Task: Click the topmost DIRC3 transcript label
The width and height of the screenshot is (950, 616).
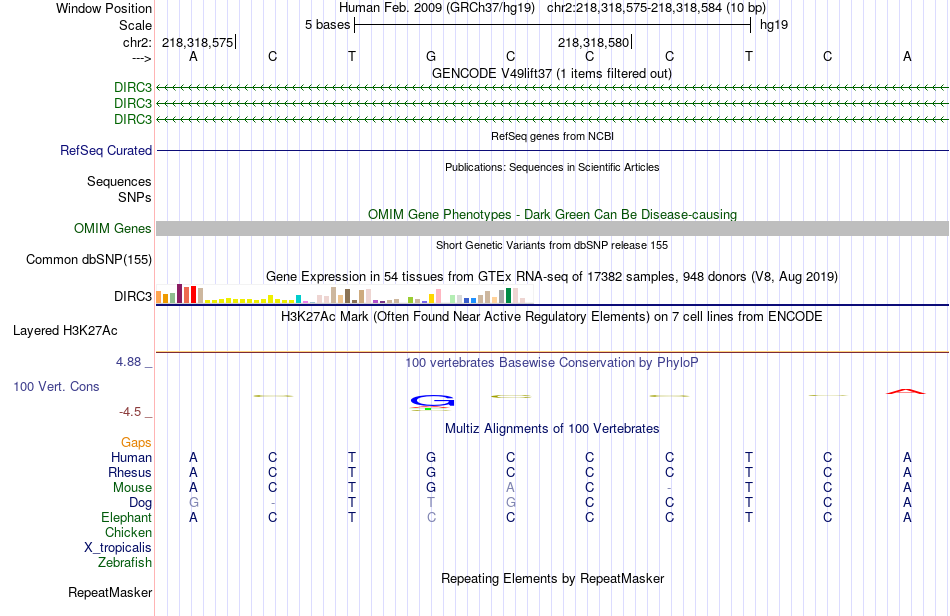Action: (x=133, y=87)
